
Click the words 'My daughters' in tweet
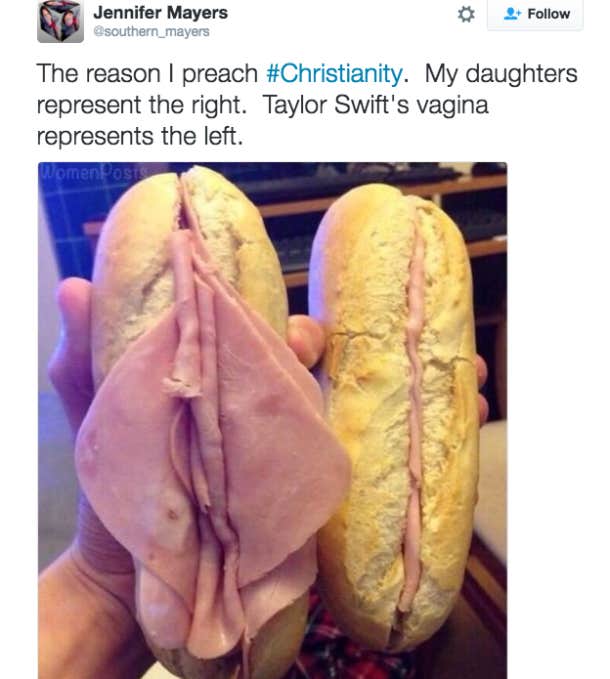pyautogui.click(x=501, y=74)
